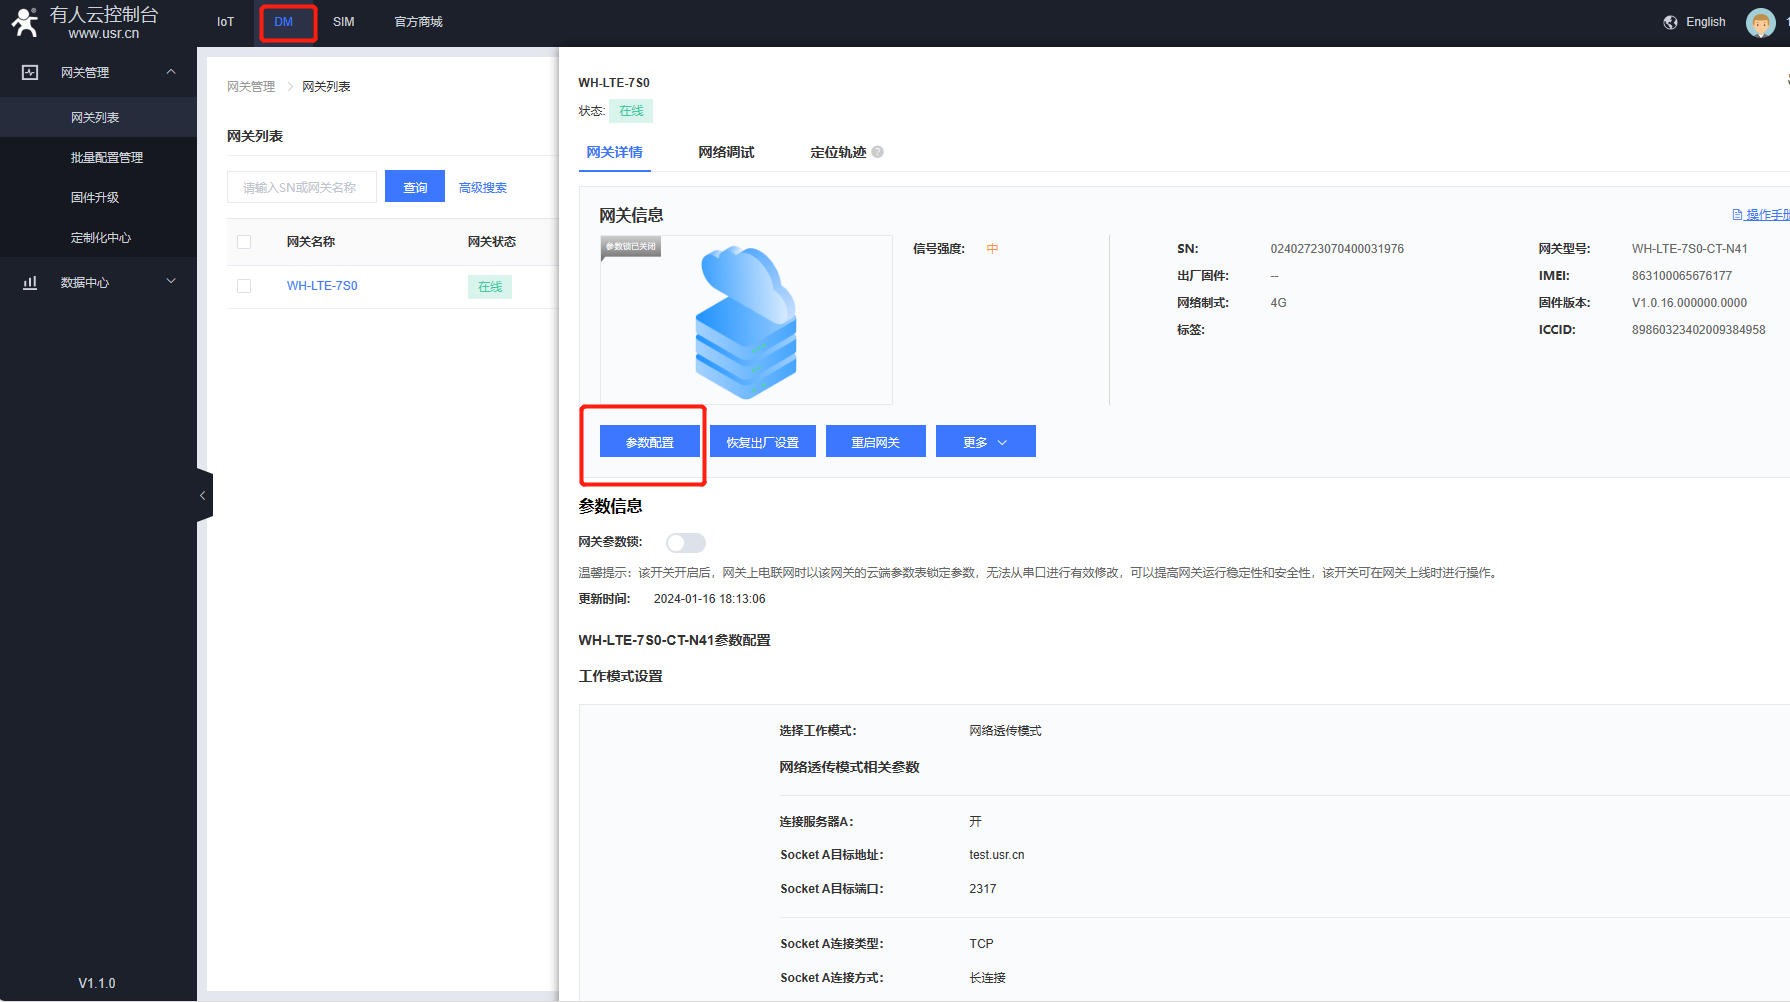This screenshot has height=1002, width=1790.
Task: Click the help icon beside 定位轨迹
Action: click(877, 152)
